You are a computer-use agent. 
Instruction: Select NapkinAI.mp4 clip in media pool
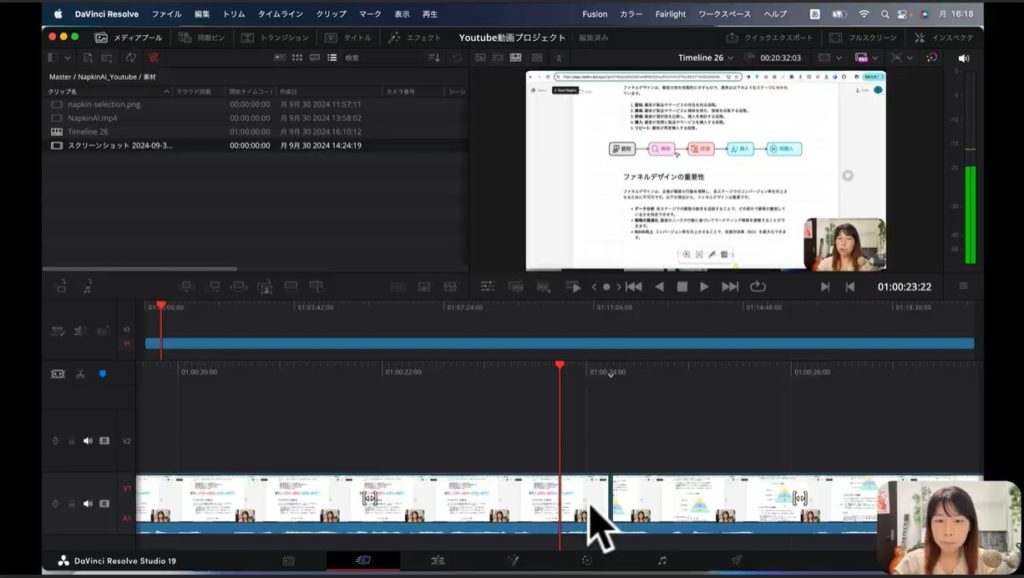point(95,118)
